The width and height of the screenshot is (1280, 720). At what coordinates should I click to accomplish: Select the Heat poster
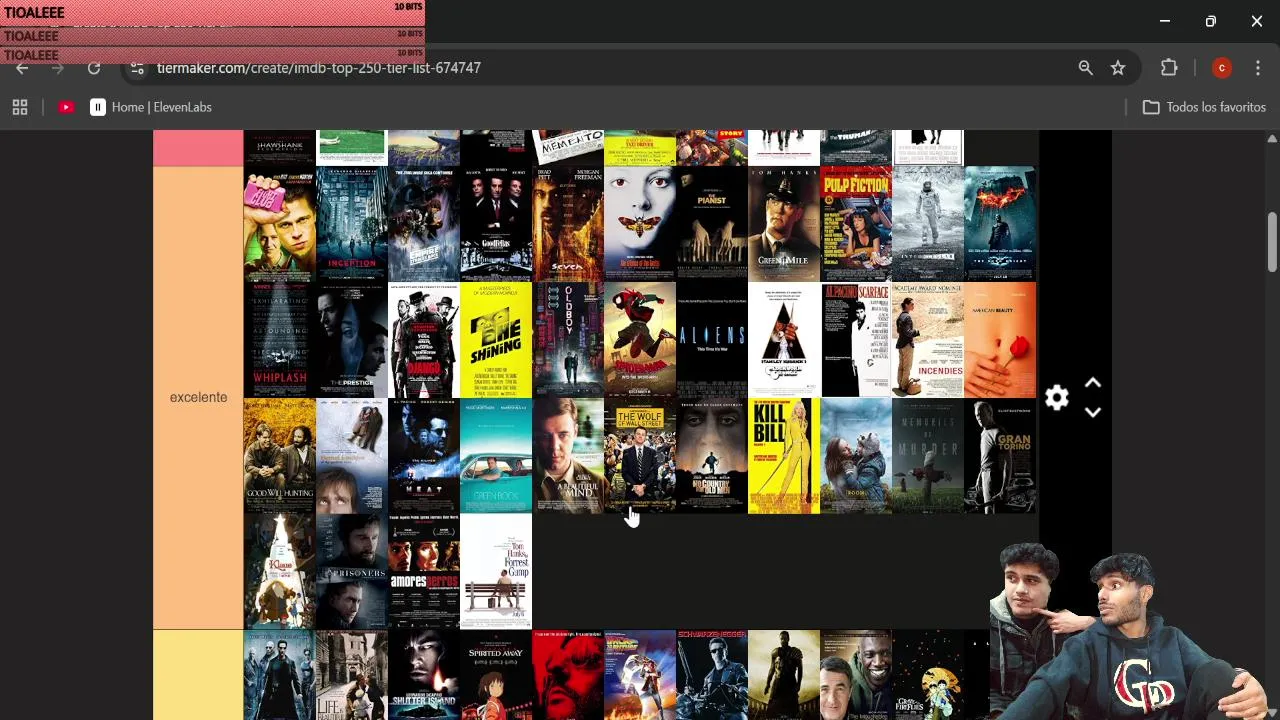tap(423, 456)
